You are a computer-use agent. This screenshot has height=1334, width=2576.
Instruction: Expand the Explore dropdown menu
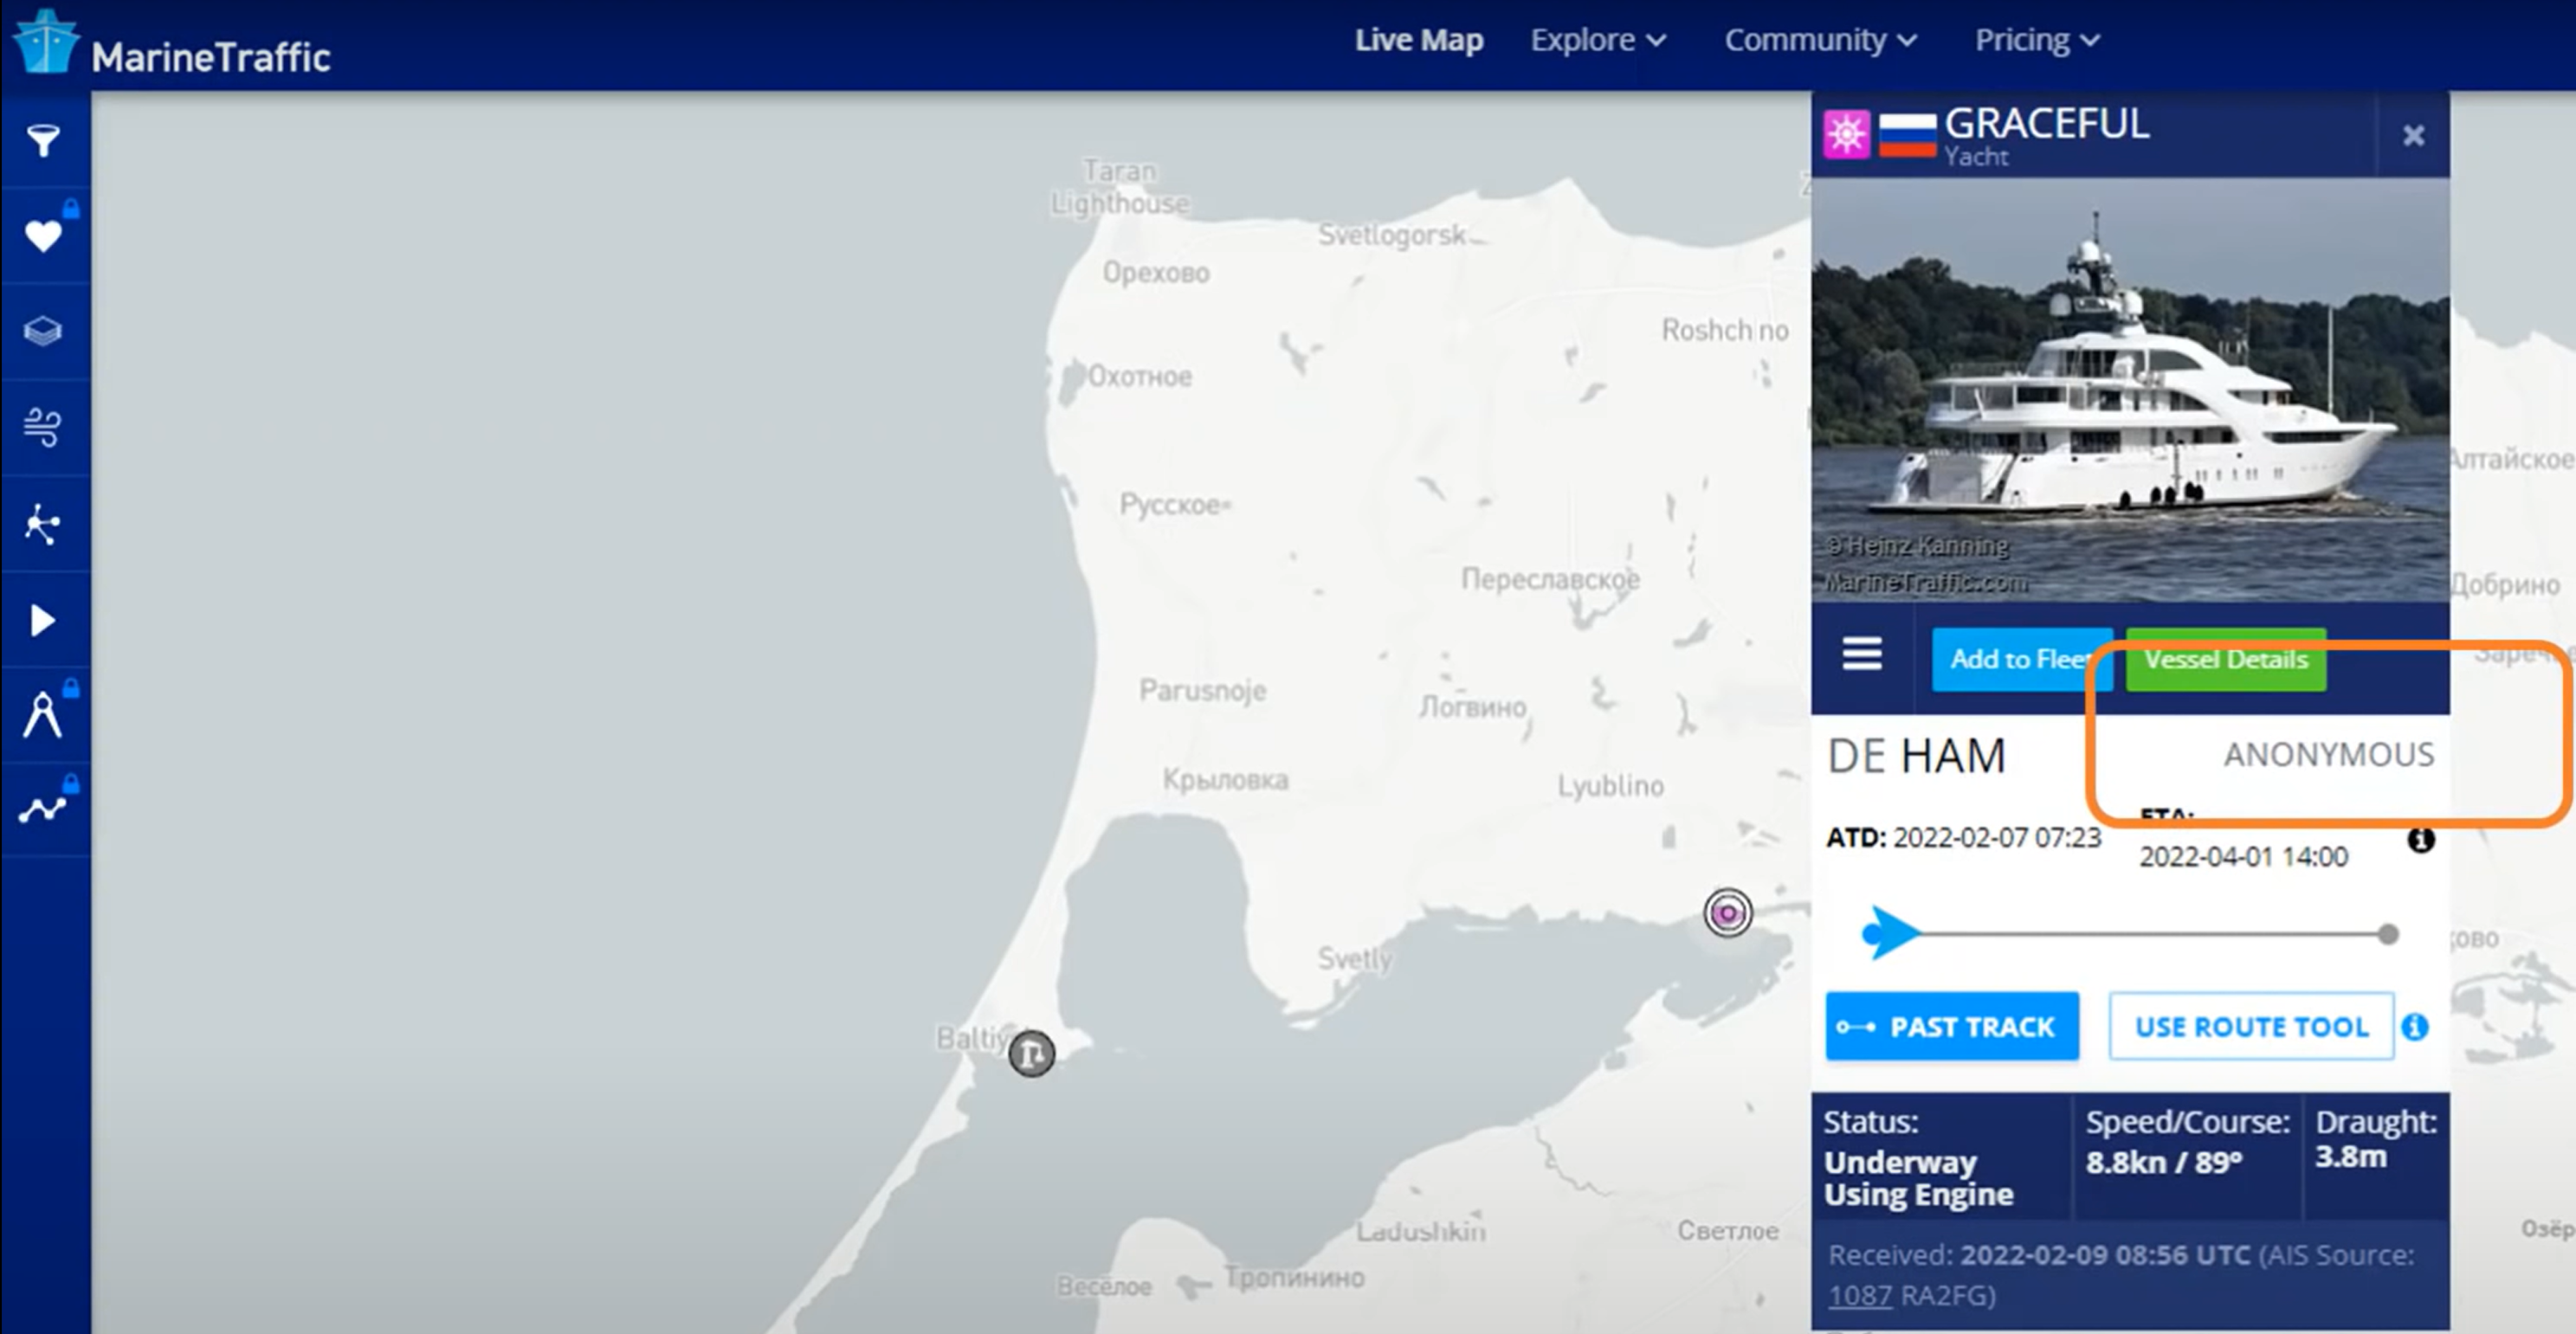click(x=1597, y=40)
